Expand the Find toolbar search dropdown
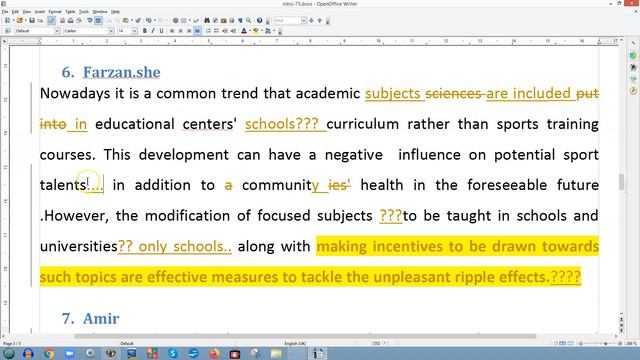This screenshot has height=360, width=640. point(304,20)
